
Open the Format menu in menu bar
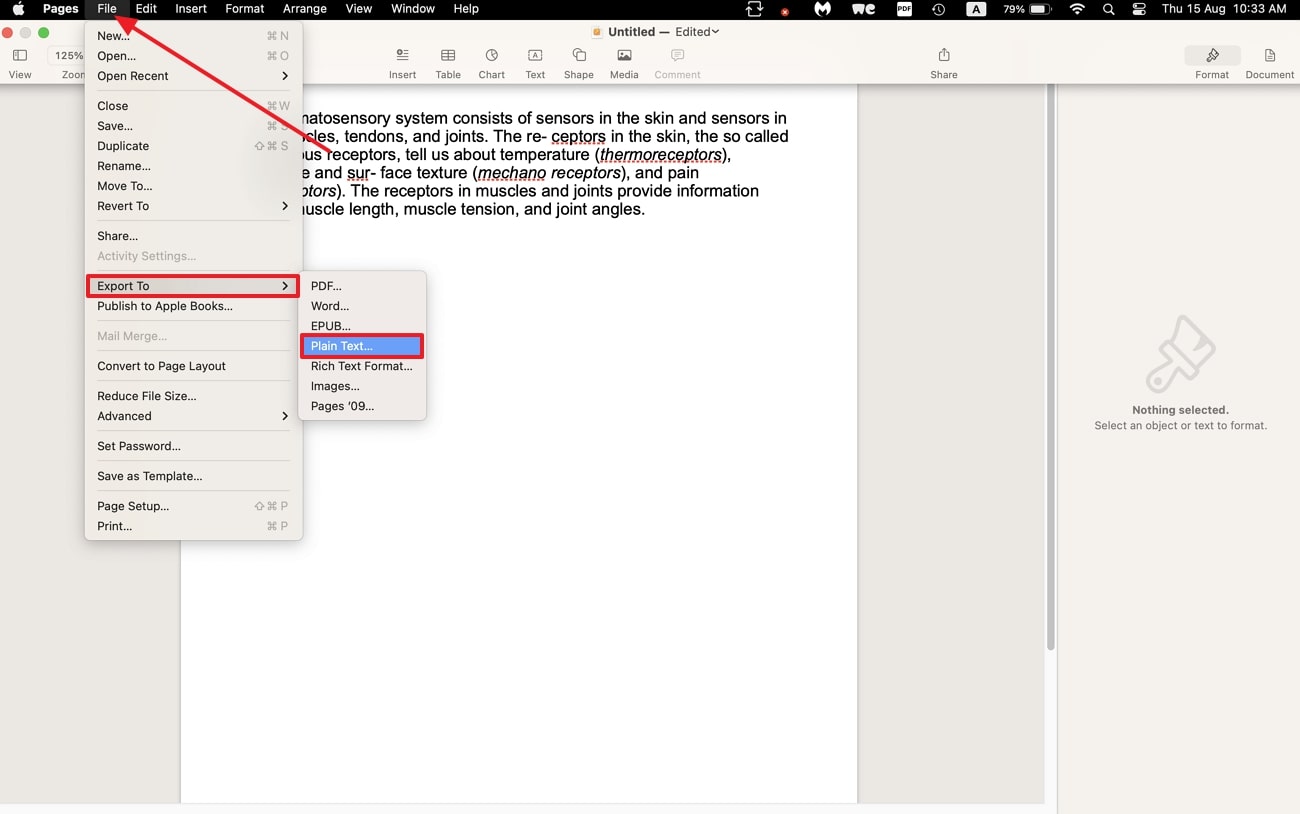(x=245, y=9)
